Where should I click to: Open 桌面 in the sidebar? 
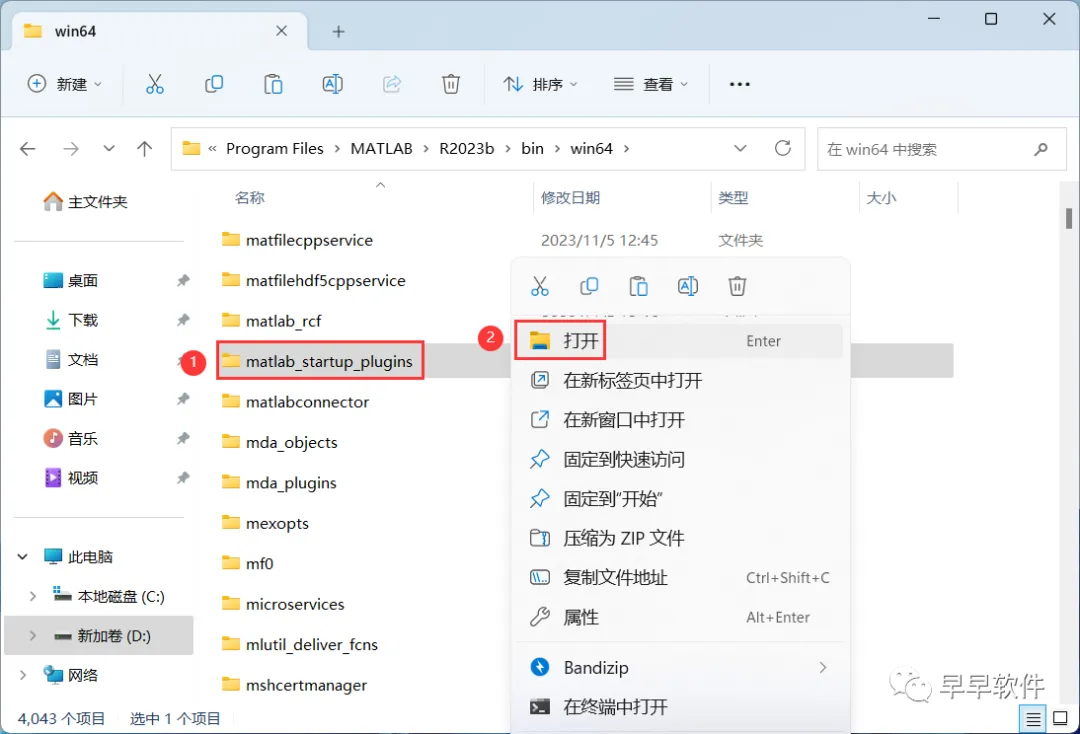[x=71, y=280]
